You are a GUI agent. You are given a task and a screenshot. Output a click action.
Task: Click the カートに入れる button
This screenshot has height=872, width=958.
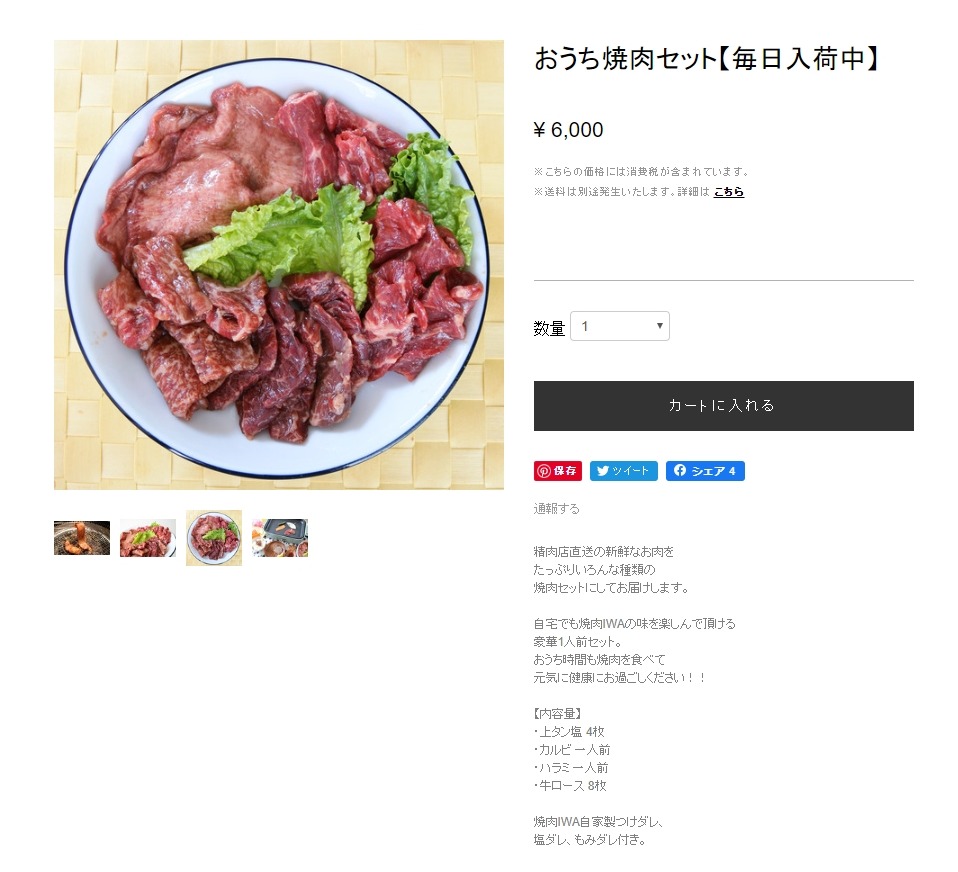723,406
